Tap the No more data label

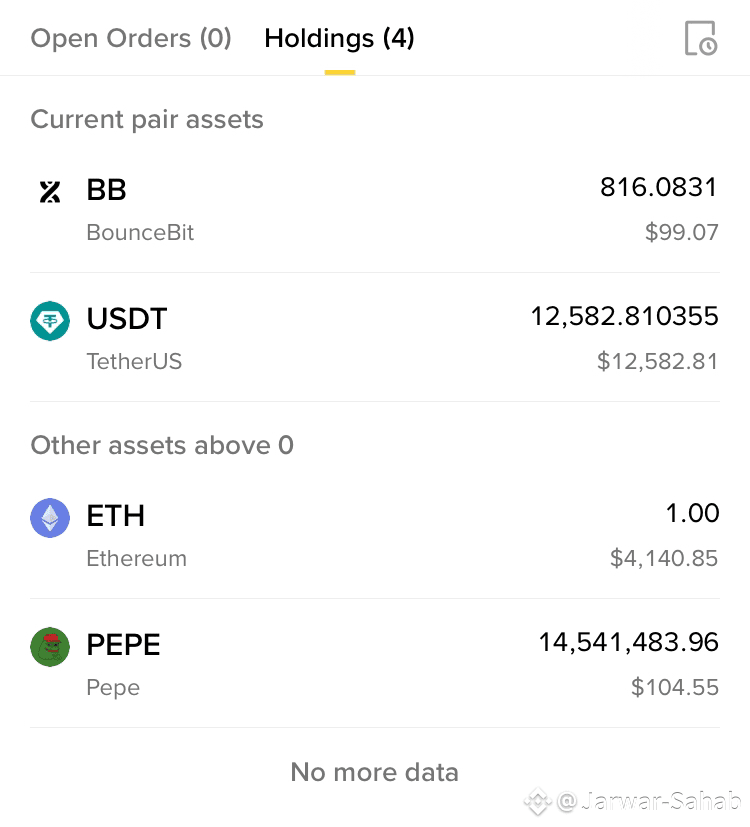pos(375,772)
